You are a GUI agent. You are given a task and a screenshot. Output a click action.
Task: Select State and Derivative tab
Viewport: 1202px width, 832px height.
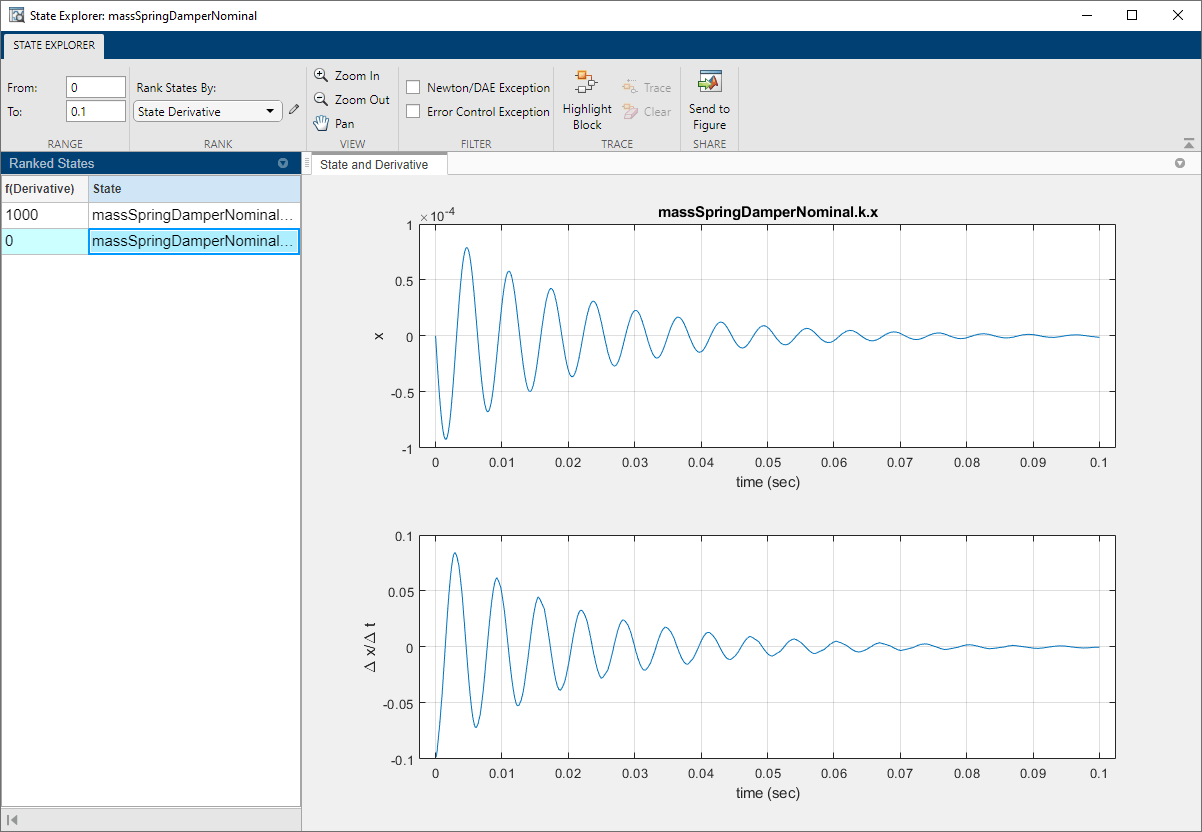pos(374,165)
